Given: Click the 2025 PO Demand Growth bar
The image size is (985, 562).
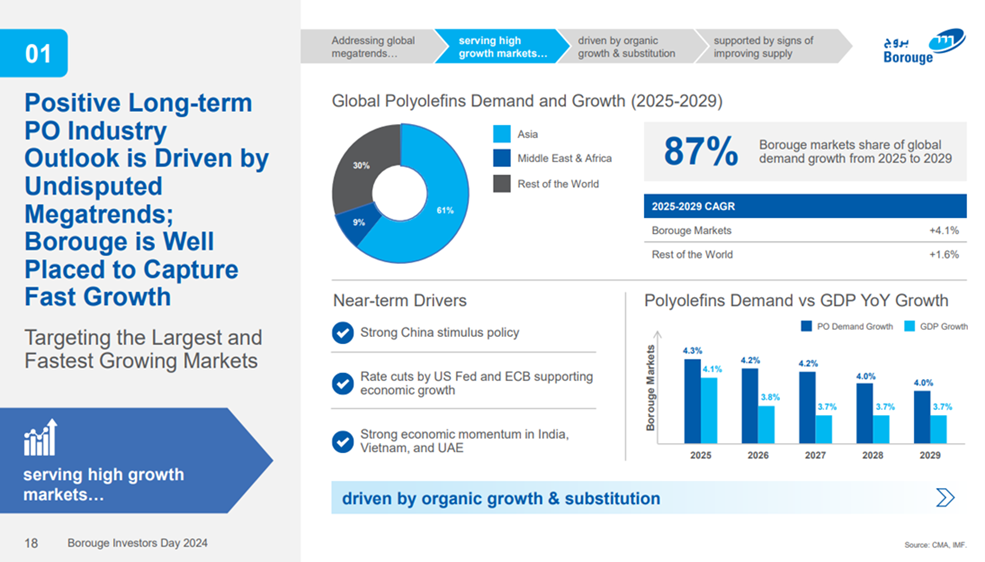Looking at the screenshot, I should [x=692, y=400].
